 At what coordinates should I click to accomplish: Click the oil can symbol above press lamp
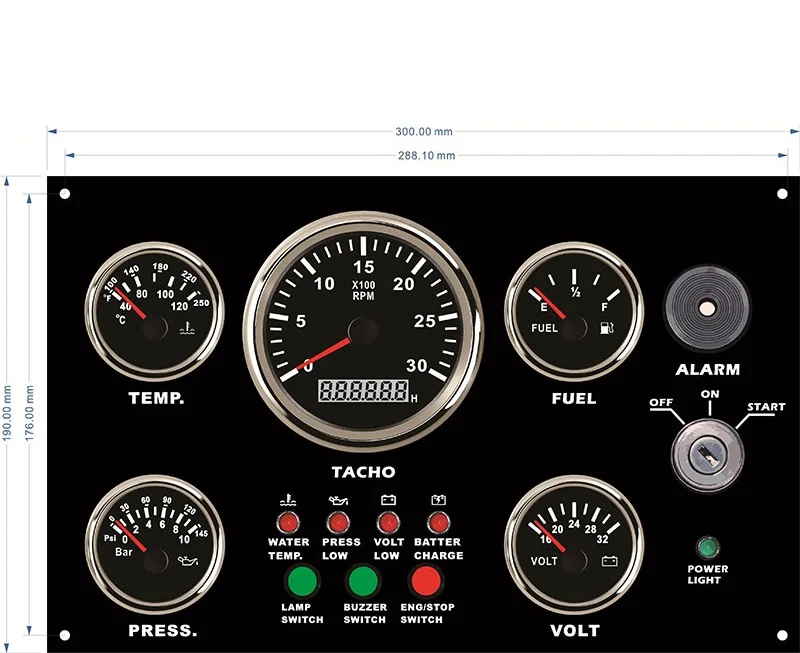click(x=338, y=500)
